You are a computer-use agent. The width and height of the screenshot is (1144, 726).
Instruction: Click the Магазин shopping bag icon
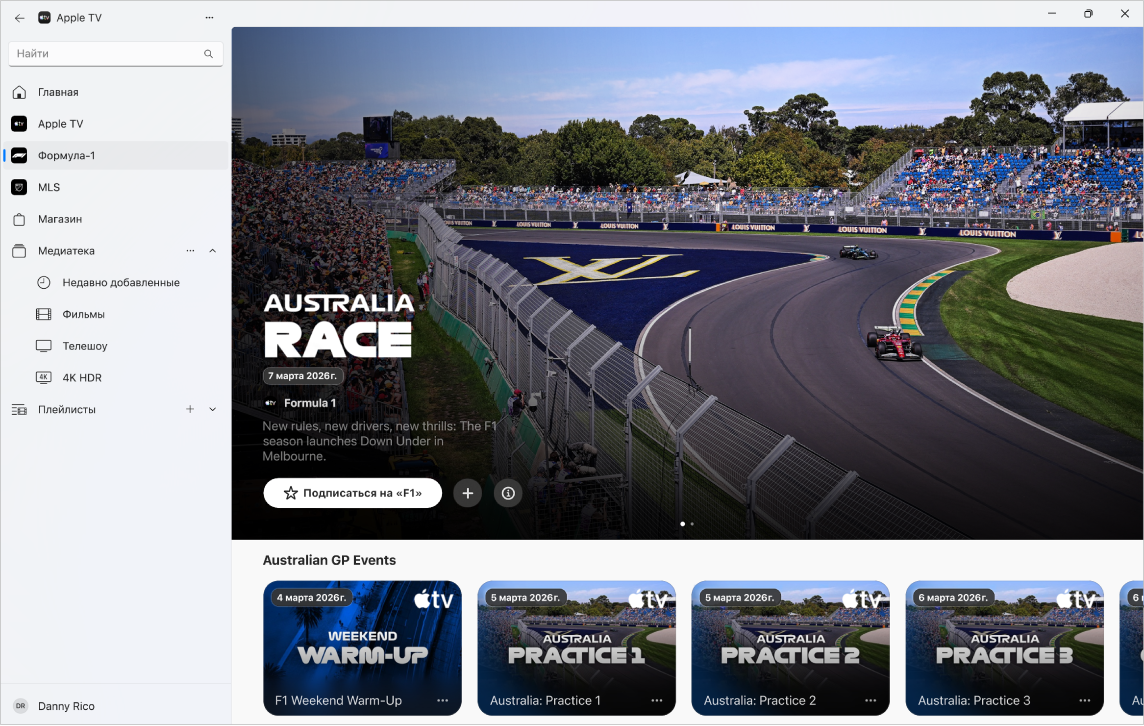pyautogui.click(x=20, y=219)
